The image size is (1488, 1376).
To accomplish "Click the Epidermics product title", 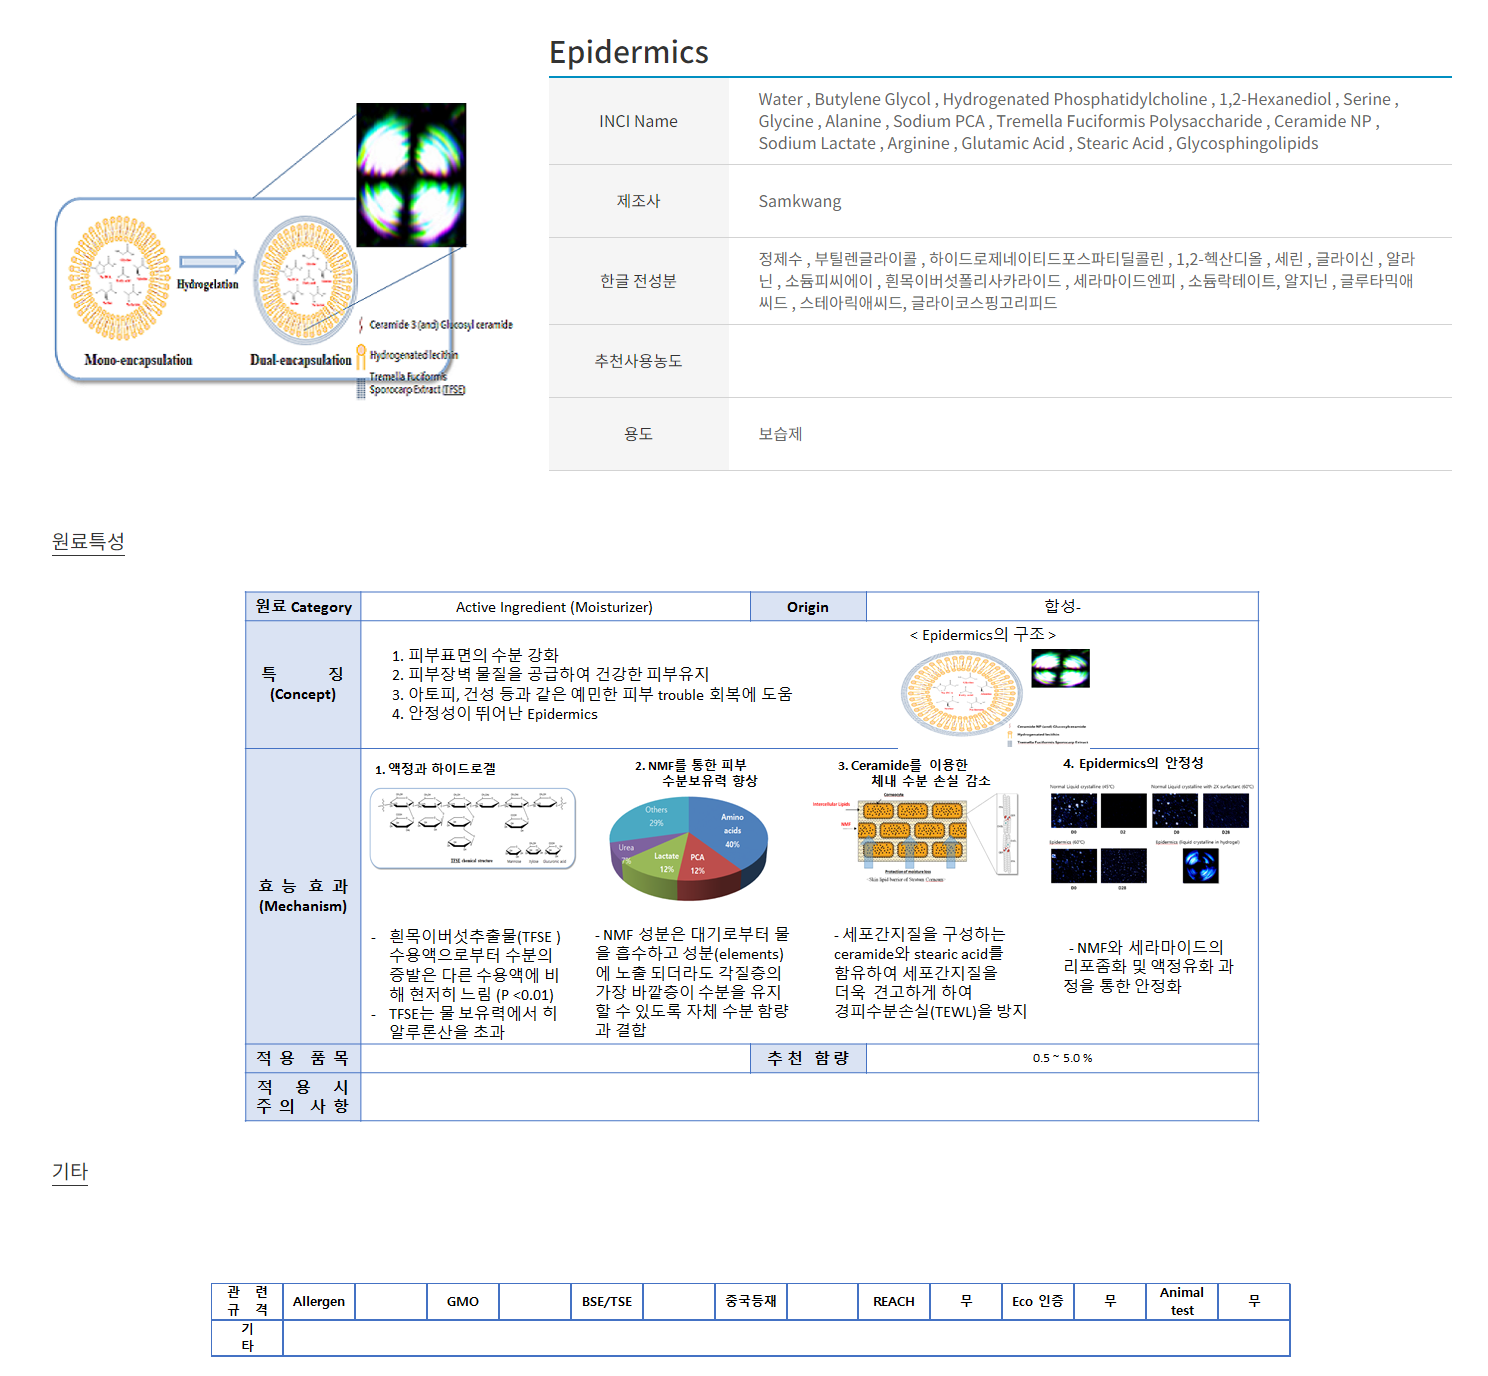I will [628, 52].
